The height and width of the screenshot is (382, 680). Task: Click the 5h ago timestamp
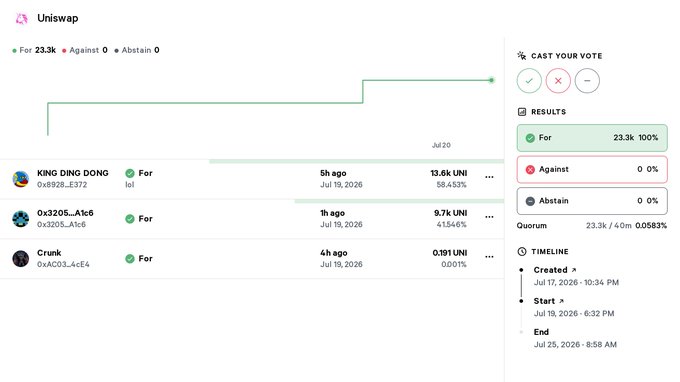click(x=333, y=173)
